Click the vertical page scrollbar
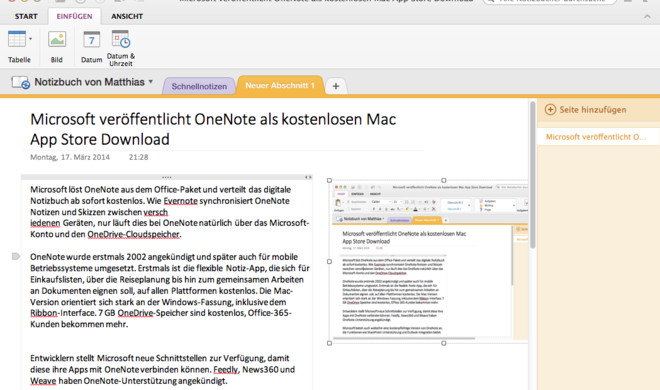Screen dimensions: 660x390 tap(532, 175)
